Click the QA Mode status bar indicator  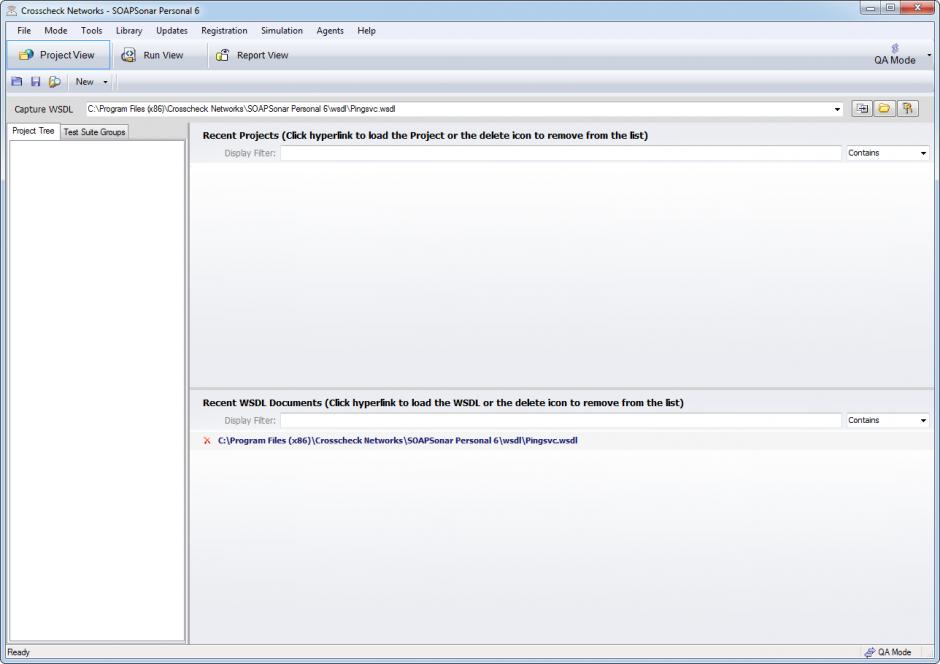(x=888, y=652)
